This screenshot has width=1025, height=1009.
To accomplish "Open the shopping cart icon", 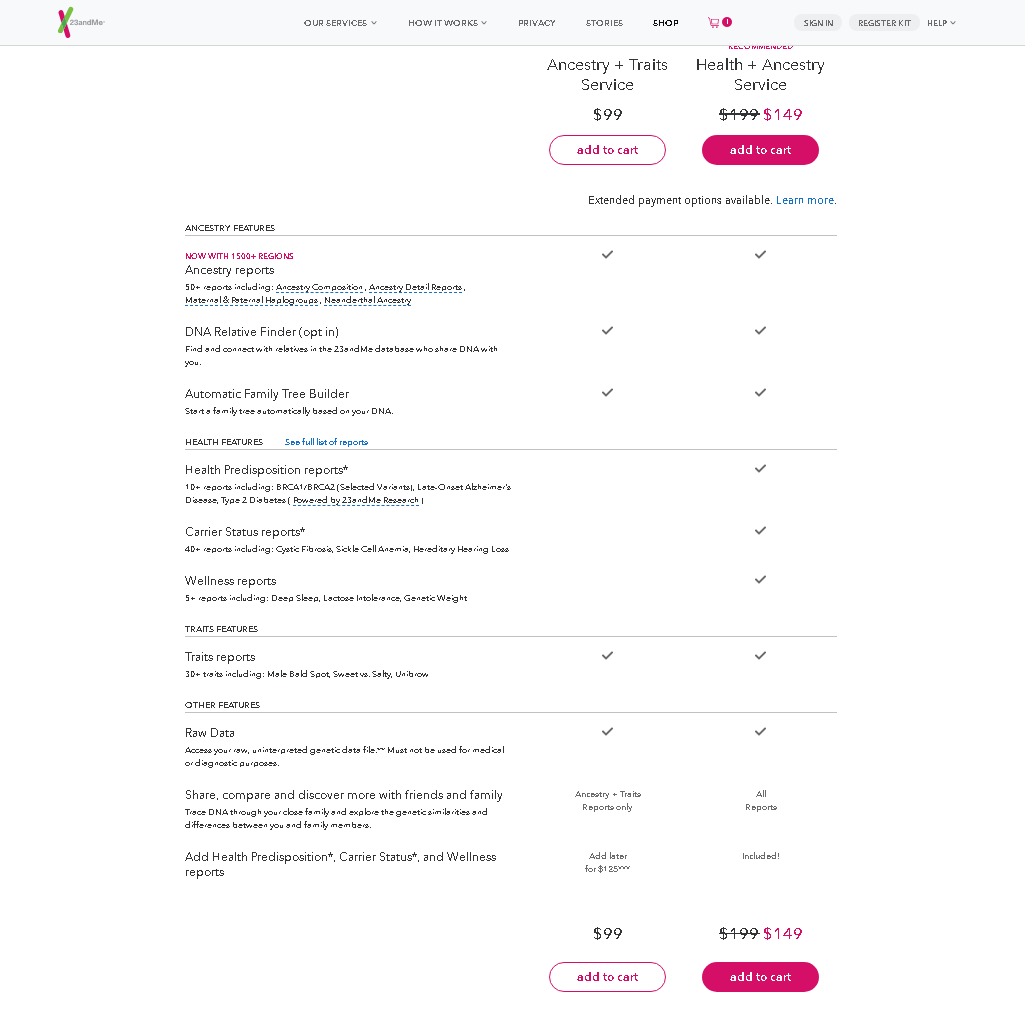I will pyautogui.click(x=714, y=22).
